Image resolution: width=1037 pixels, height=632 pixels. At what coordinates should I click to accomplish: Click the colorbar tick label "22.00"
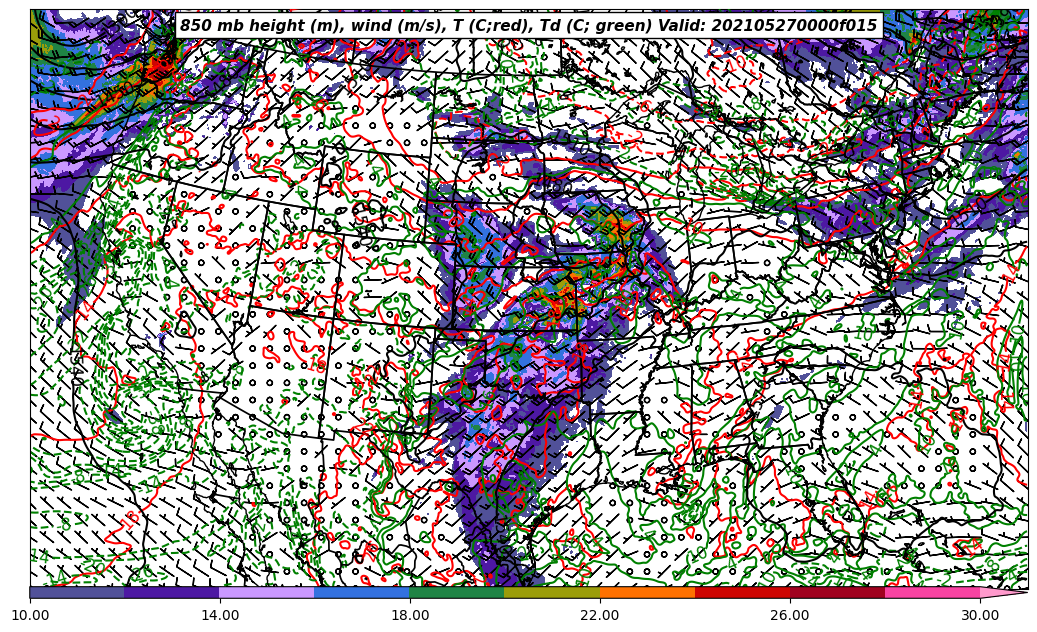pyautogui.click(x=600, y=615)
